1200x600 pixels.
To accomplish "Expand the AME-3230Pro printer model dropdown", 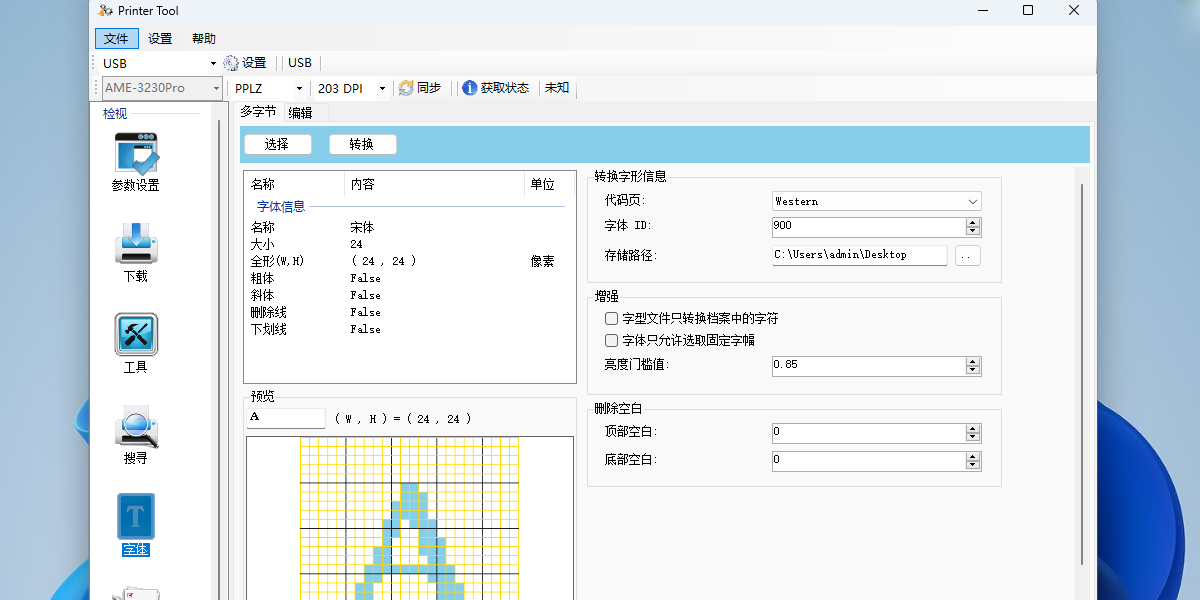I will [x=216, y=88].
